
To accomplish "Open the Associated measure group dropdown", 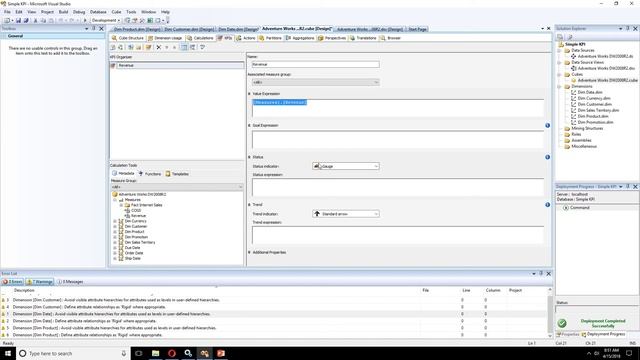I will [376, 82].
